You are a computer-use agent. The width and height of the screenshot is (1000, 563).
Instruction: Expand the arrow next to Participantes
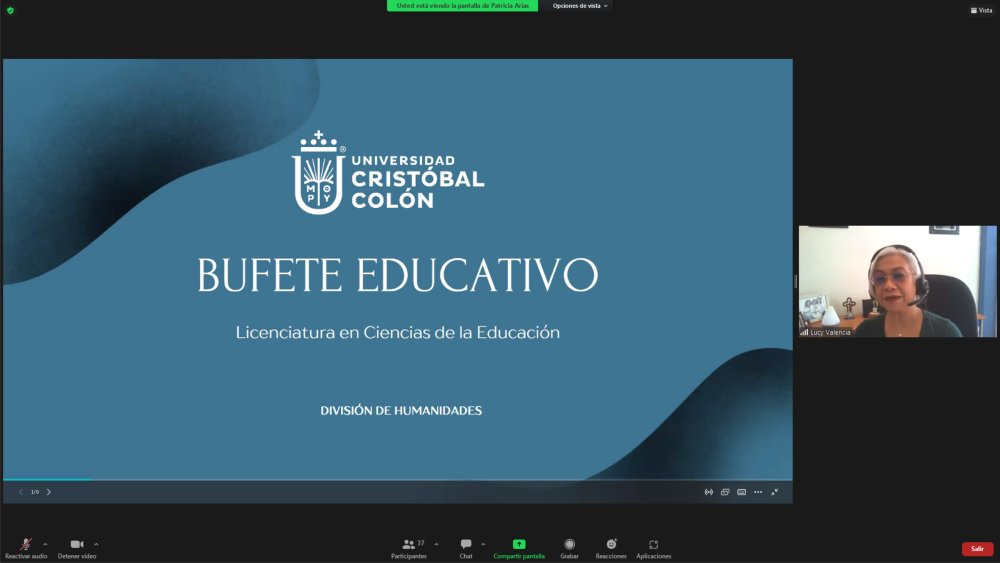point(436,545)
